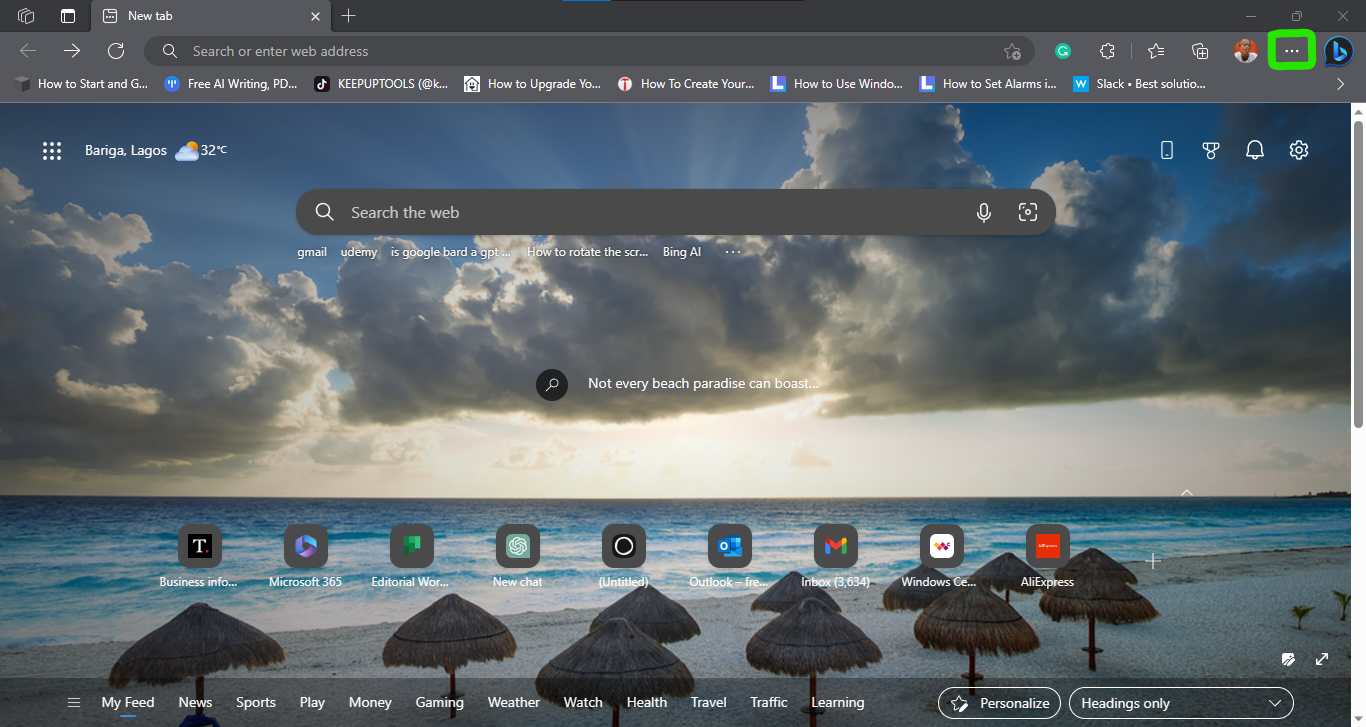This screenshot has height=727, width=1366.
Task: Switch to the Sports feed tab
Action: click(x=256, y=702)
